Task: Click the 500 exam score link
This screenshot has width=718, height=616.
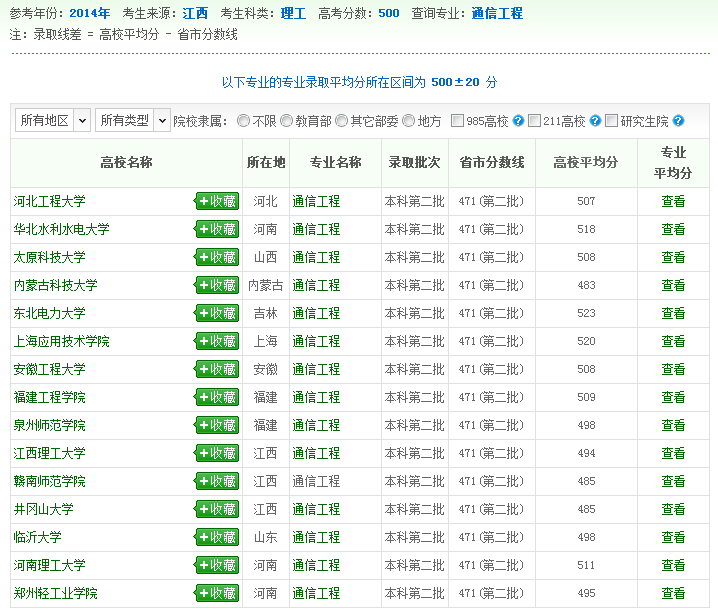Action: click(389, 13)
